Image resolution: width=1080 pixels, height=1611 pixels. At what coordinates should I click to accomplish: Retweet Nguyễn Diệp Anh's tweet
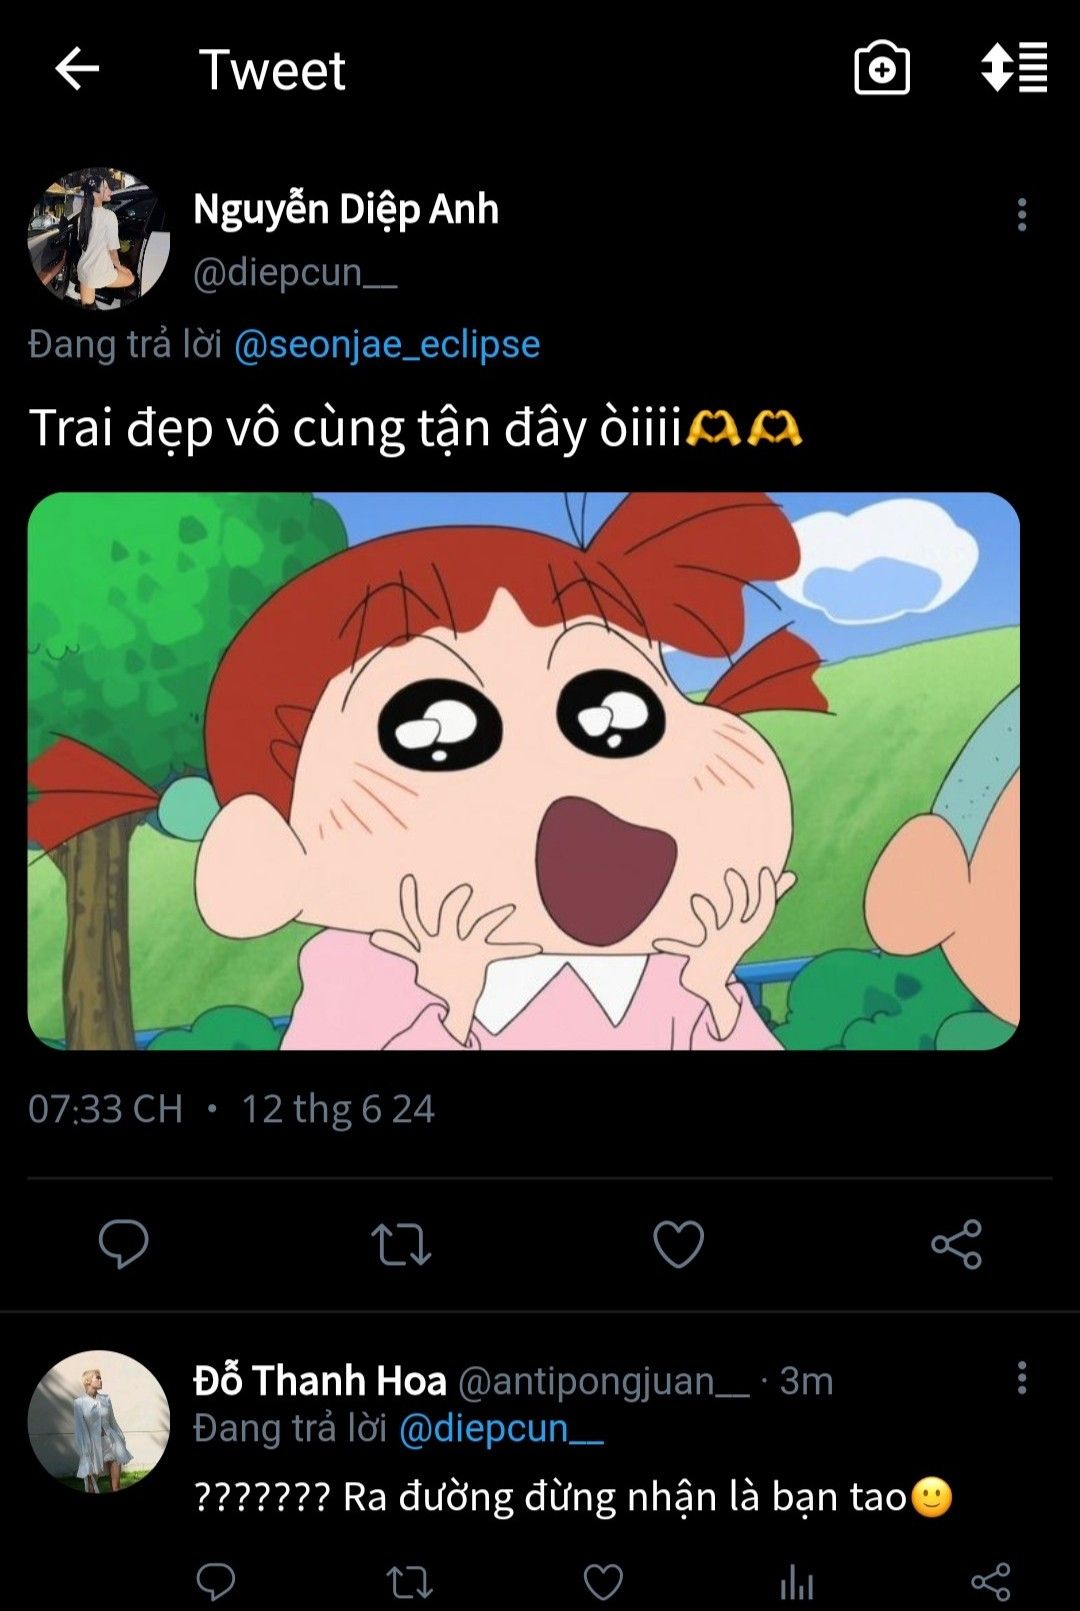click(401, 1245)
